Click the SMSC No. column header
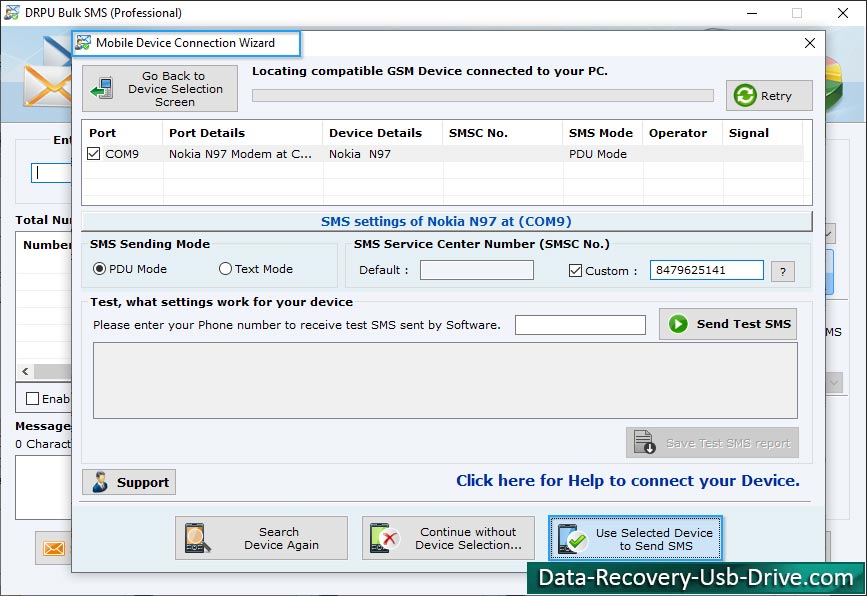This screenshot has width=867, height=596. pos(503,133)
